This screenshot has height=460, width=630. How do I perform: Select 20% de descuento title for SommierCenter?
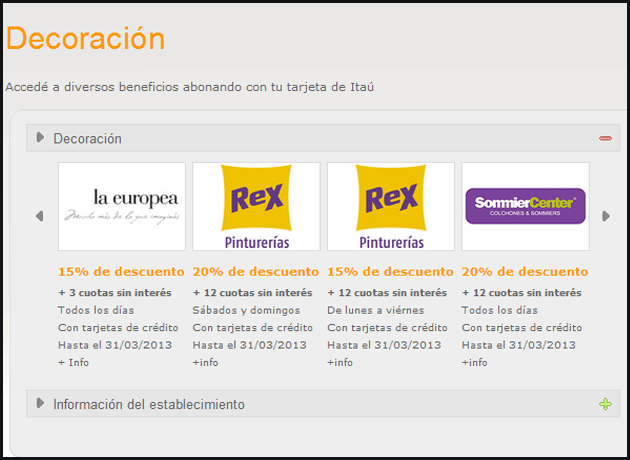(525, 272)
